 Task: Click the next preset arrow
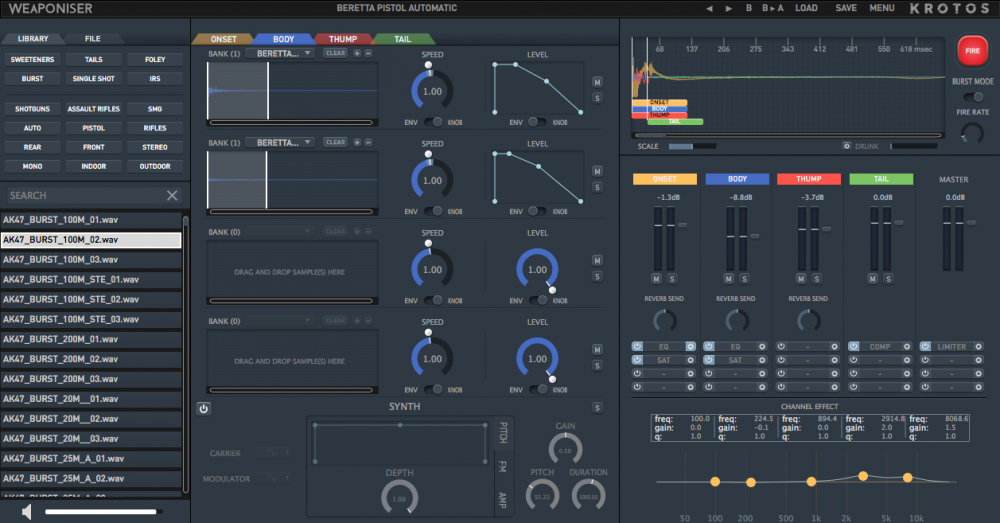coord(728,8)
